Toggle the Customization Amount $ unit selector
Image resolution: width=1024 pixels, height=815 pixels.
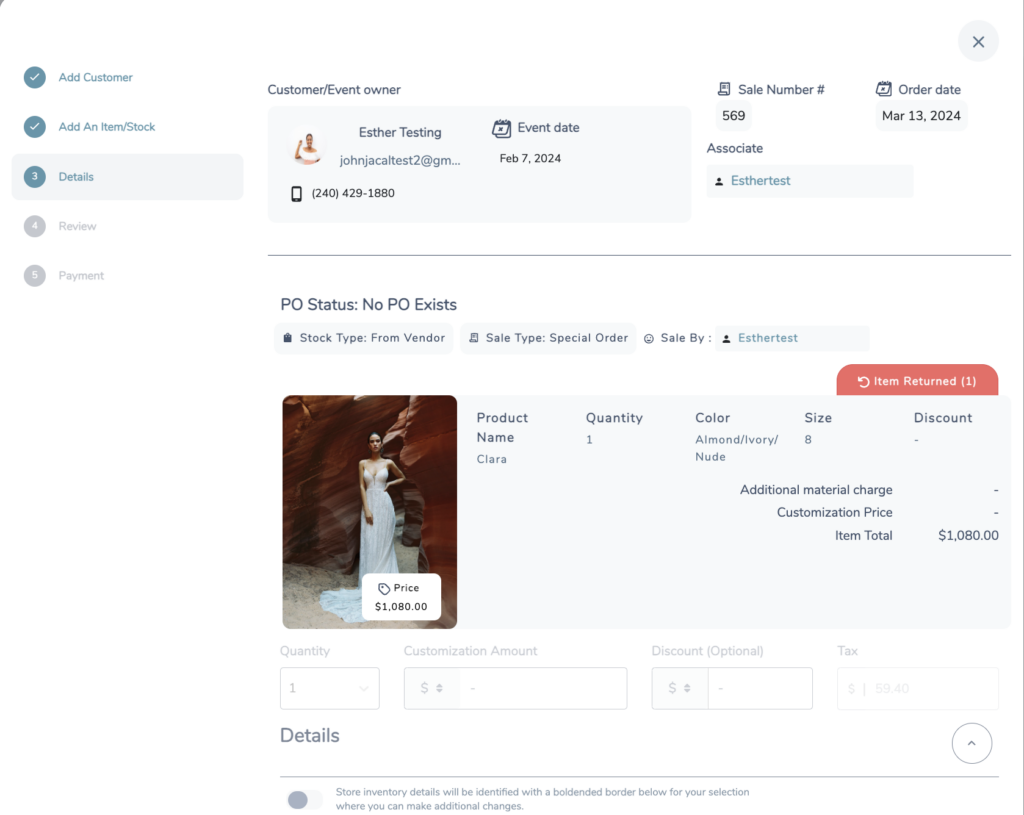432,688
